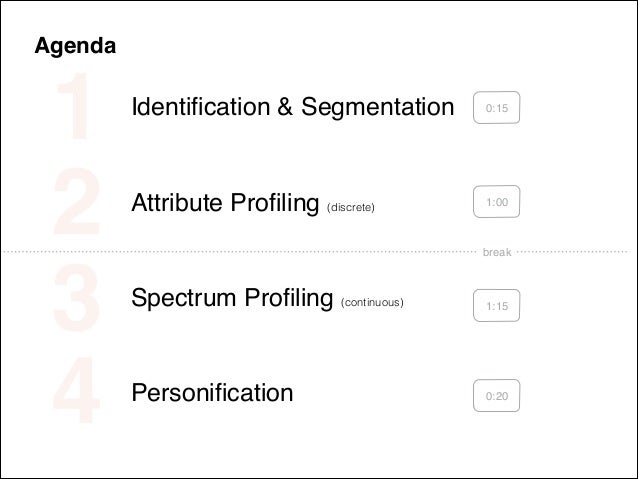Click the large number 3
This screenshot has width=638, height=479.
click(x=73, y=297)
